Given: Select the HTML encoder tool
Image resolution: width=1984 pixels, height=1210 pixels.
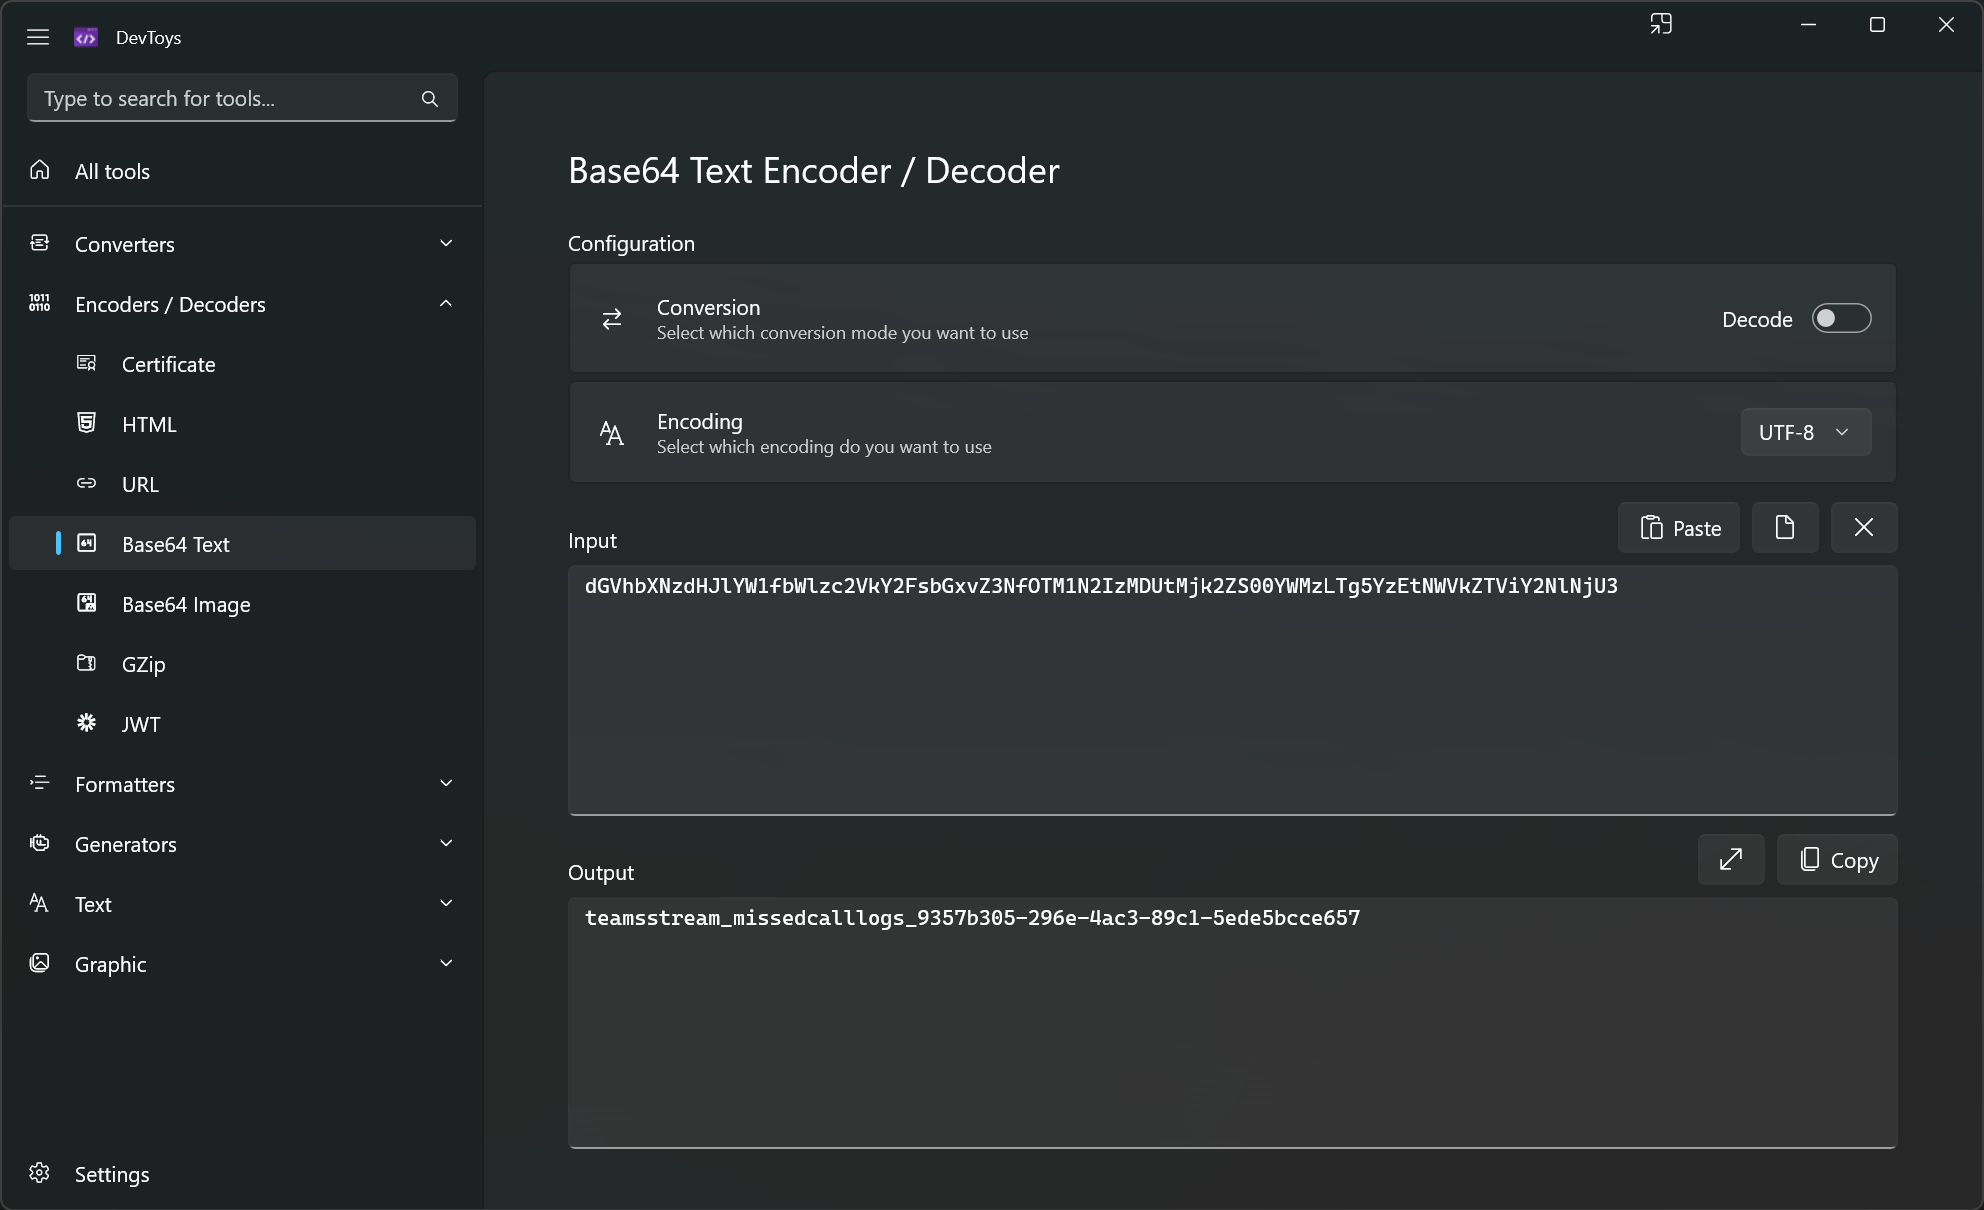Looking at the screenshot, I should click(242, 424).
